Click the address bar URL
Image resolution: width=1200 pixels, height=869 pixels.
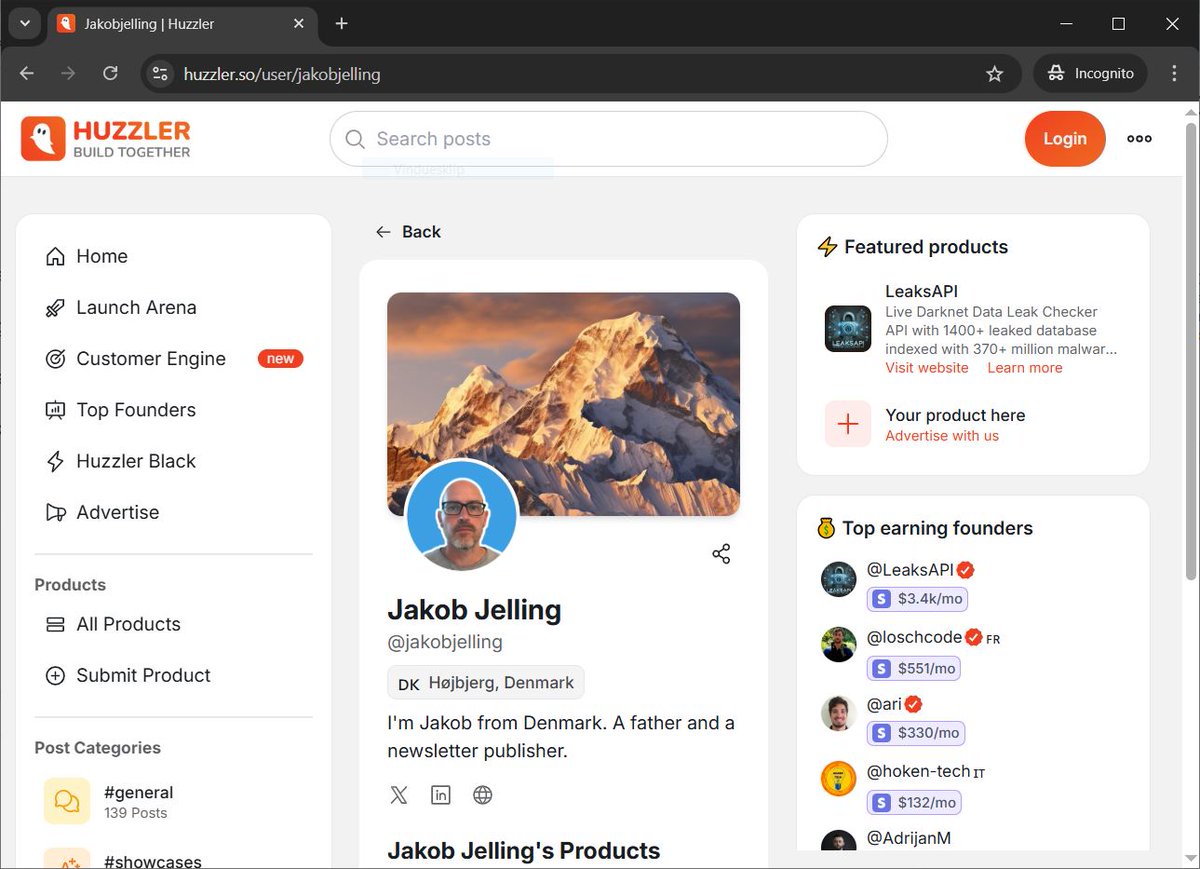click(282, 74)
